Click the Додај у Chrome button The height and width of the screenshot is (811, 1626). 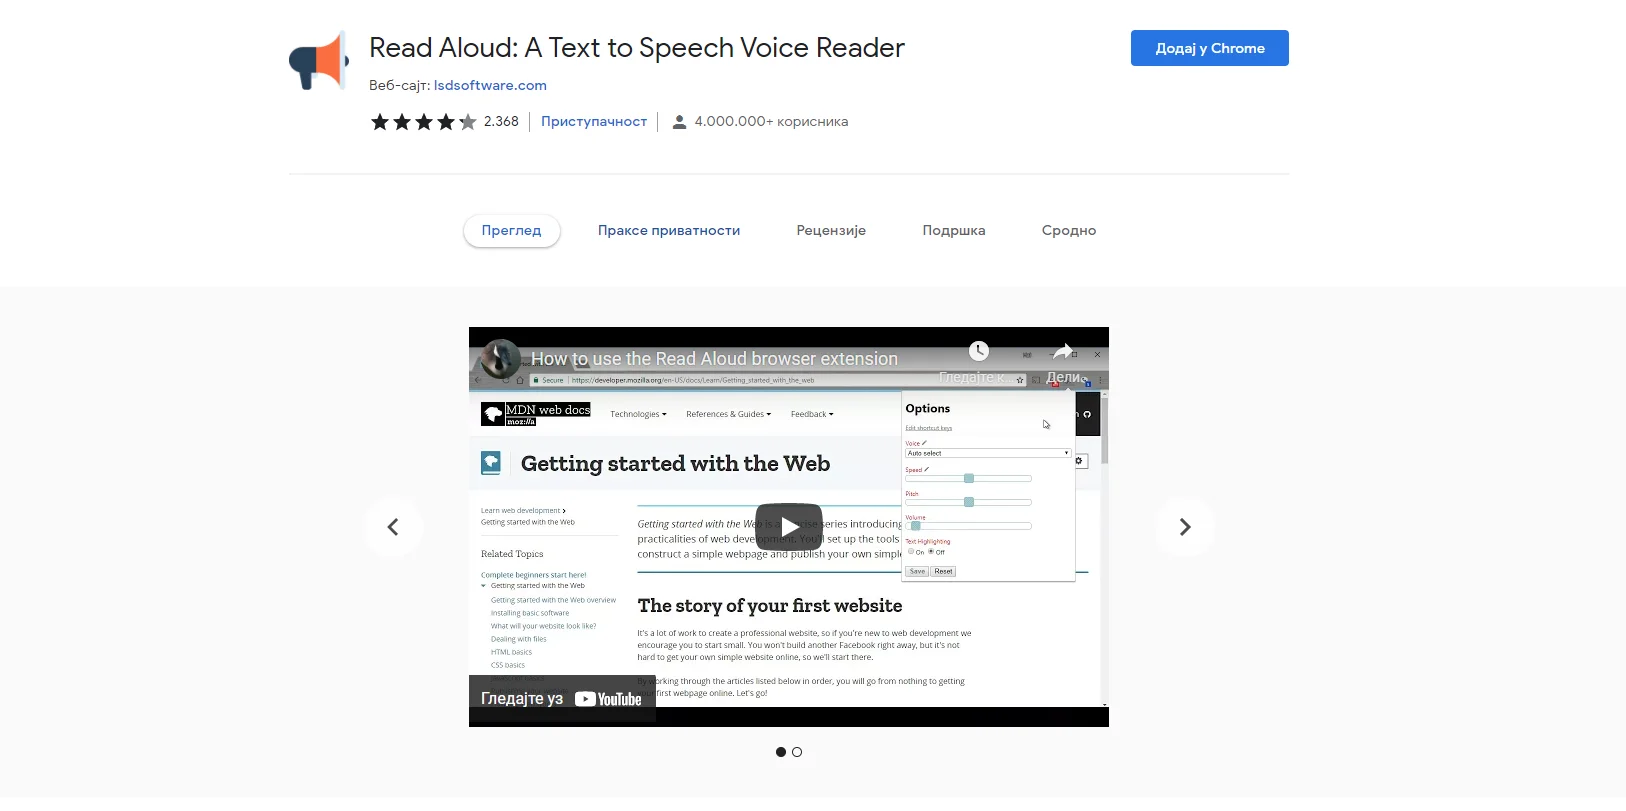[1209, 48]
